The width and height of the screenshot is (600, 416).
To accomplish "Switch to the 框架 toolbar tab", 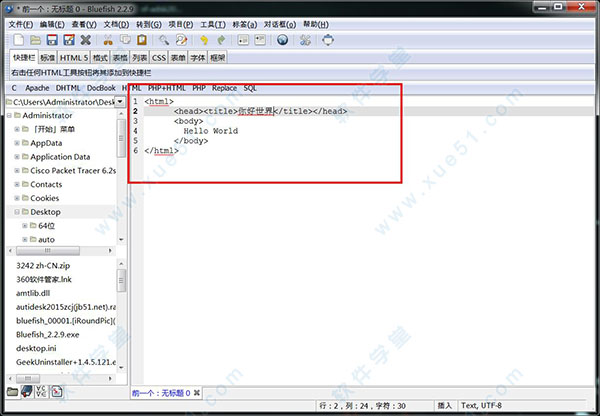I will (217, 58).
